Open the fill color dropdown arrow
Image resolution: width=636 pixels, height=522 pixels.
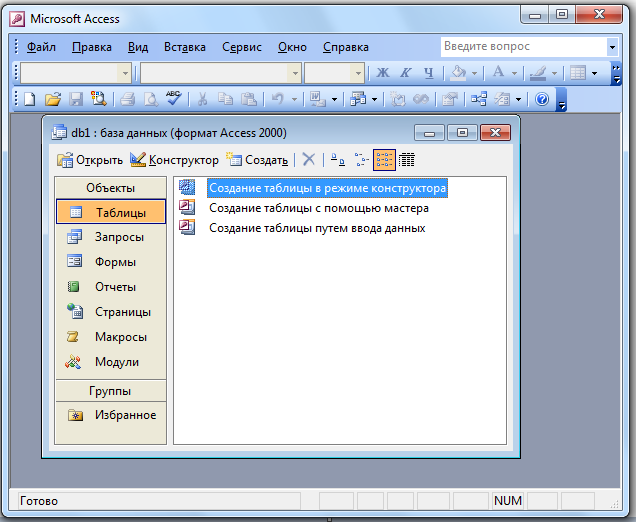474,73
